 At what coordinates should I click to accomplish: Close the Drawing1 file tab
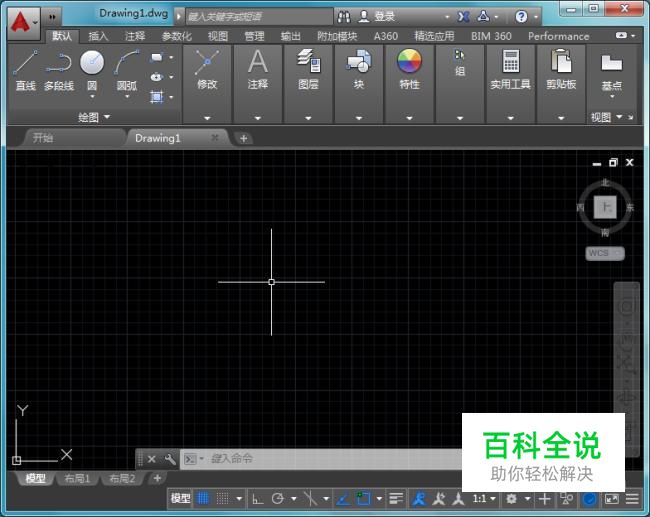click(214, 137)
